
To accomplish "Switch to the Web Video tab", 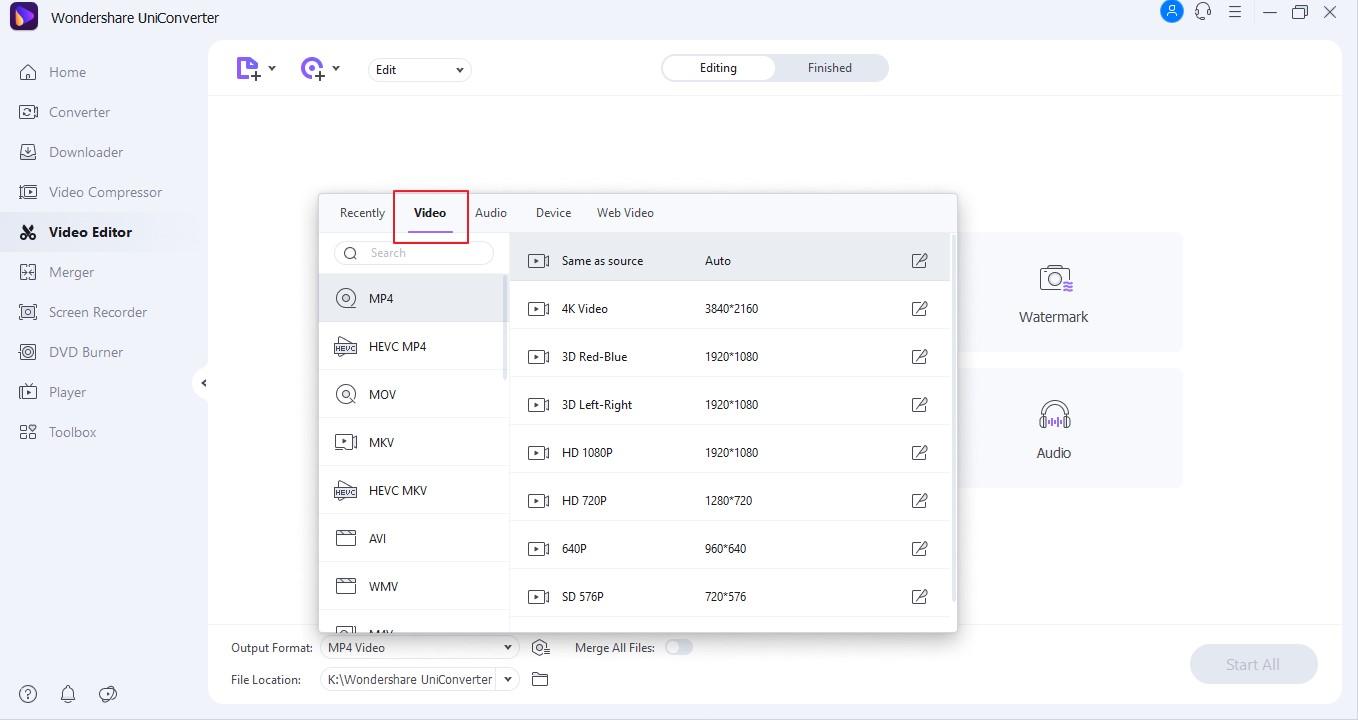I will [625, 213].
